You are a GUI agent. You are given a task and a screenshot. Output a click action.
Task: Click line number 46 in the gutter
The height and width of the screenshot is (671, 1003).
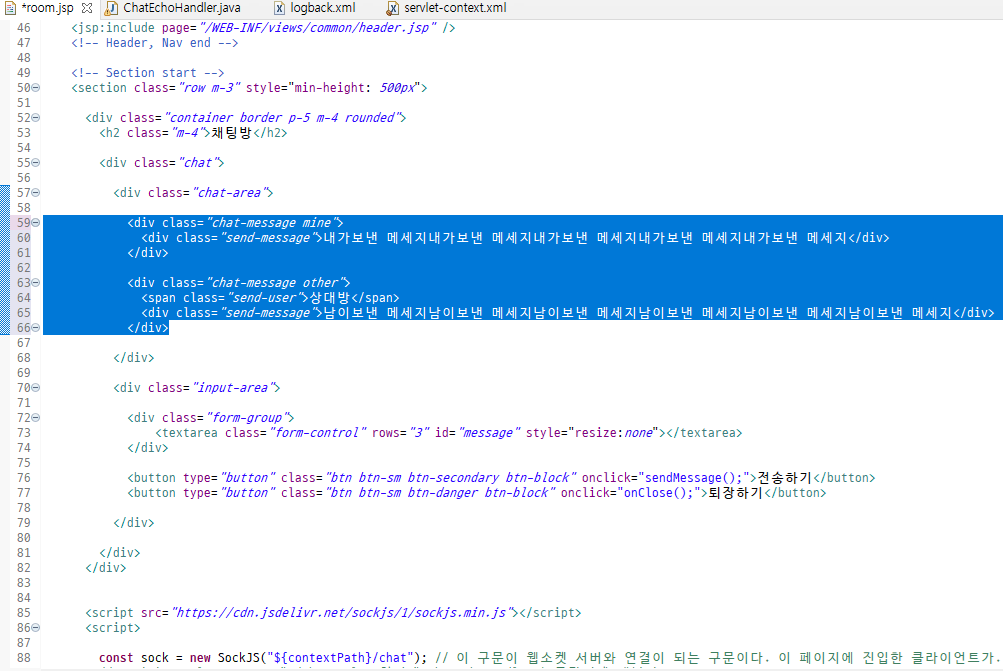(x=24, y=28)
